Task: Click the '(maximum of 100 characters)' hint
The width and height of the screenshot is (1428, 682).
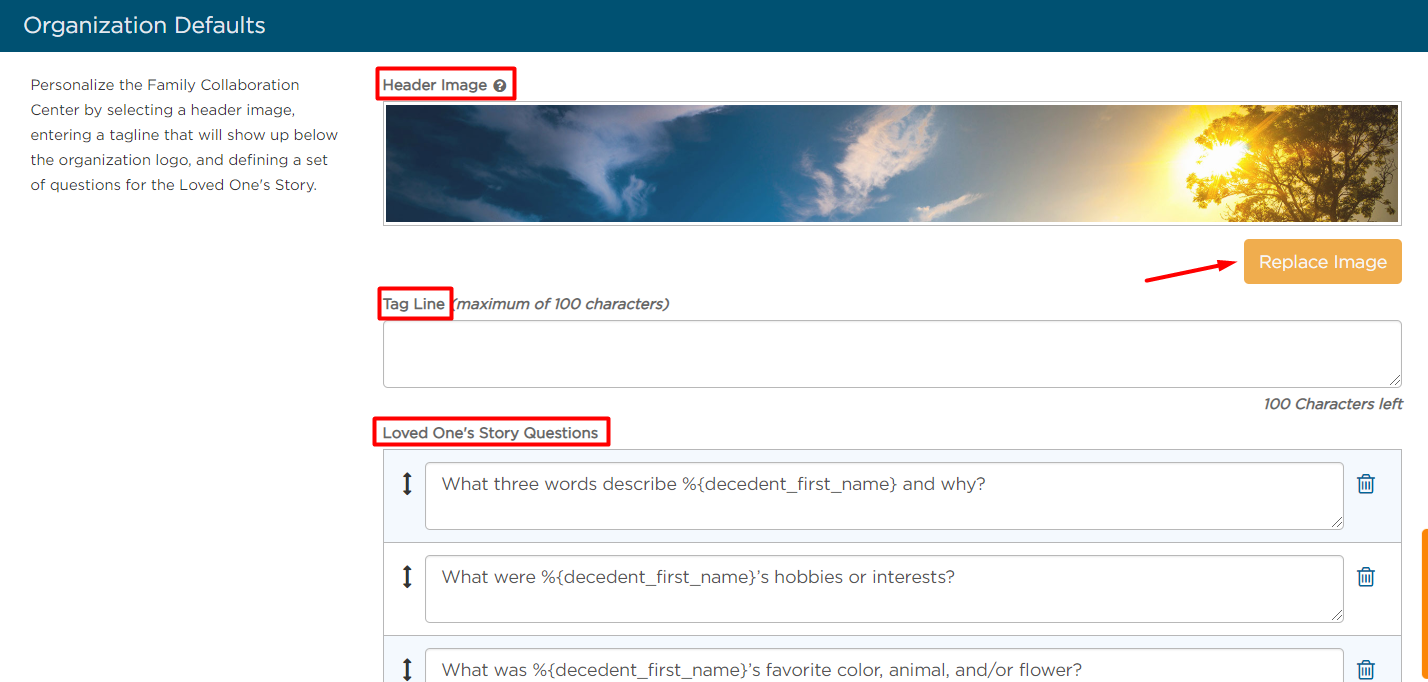Action: pos(561,304)
